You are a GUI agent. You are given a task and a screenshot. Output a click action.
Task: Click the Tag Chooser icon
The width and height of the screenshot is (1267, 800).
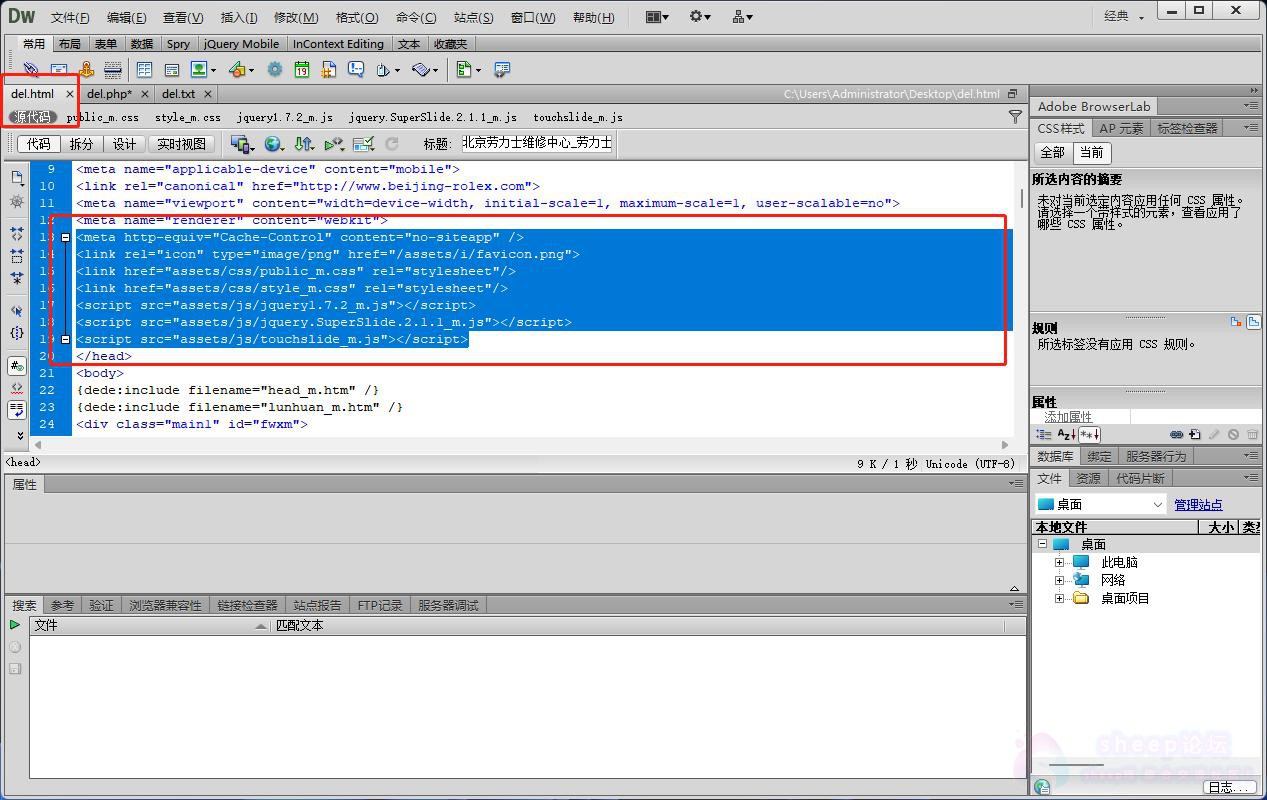502,69
